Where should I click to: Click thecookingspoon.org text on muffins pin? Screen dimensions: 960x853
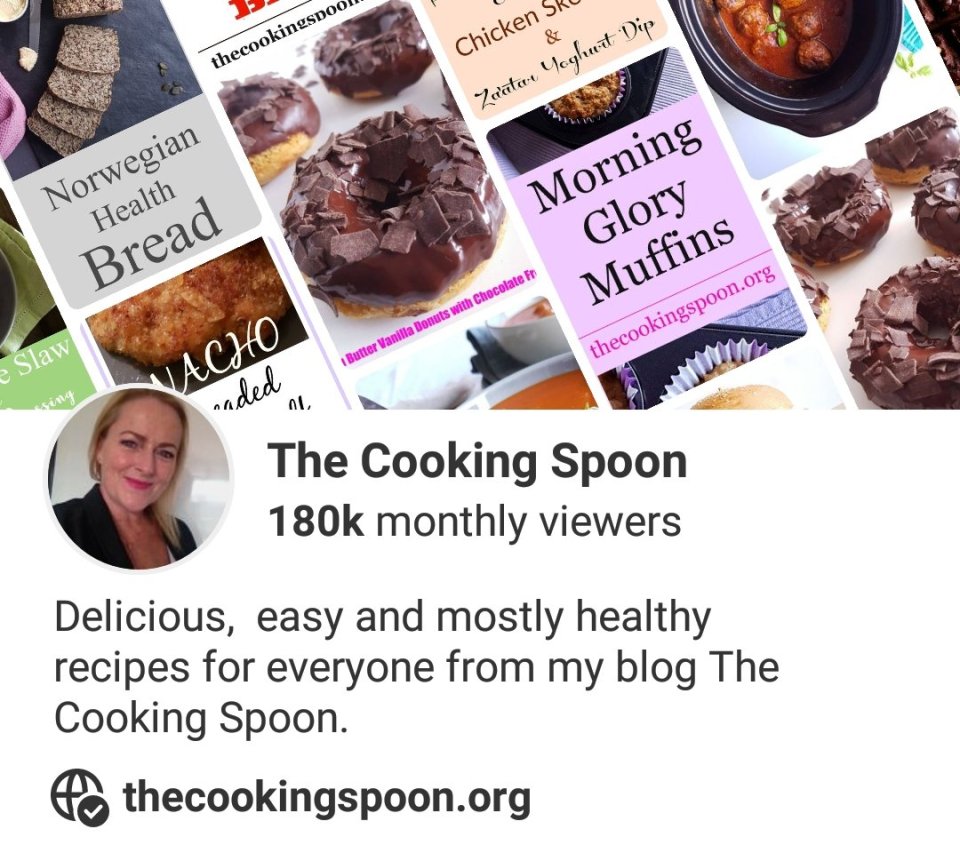click(x=683, y=311)
